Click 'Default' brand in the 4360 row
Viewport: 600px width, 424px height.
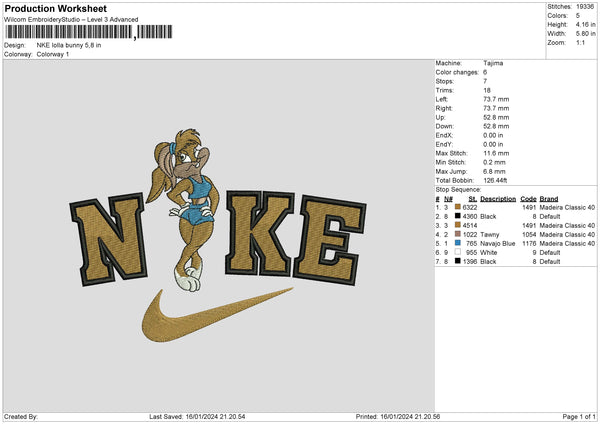[550, 217]
